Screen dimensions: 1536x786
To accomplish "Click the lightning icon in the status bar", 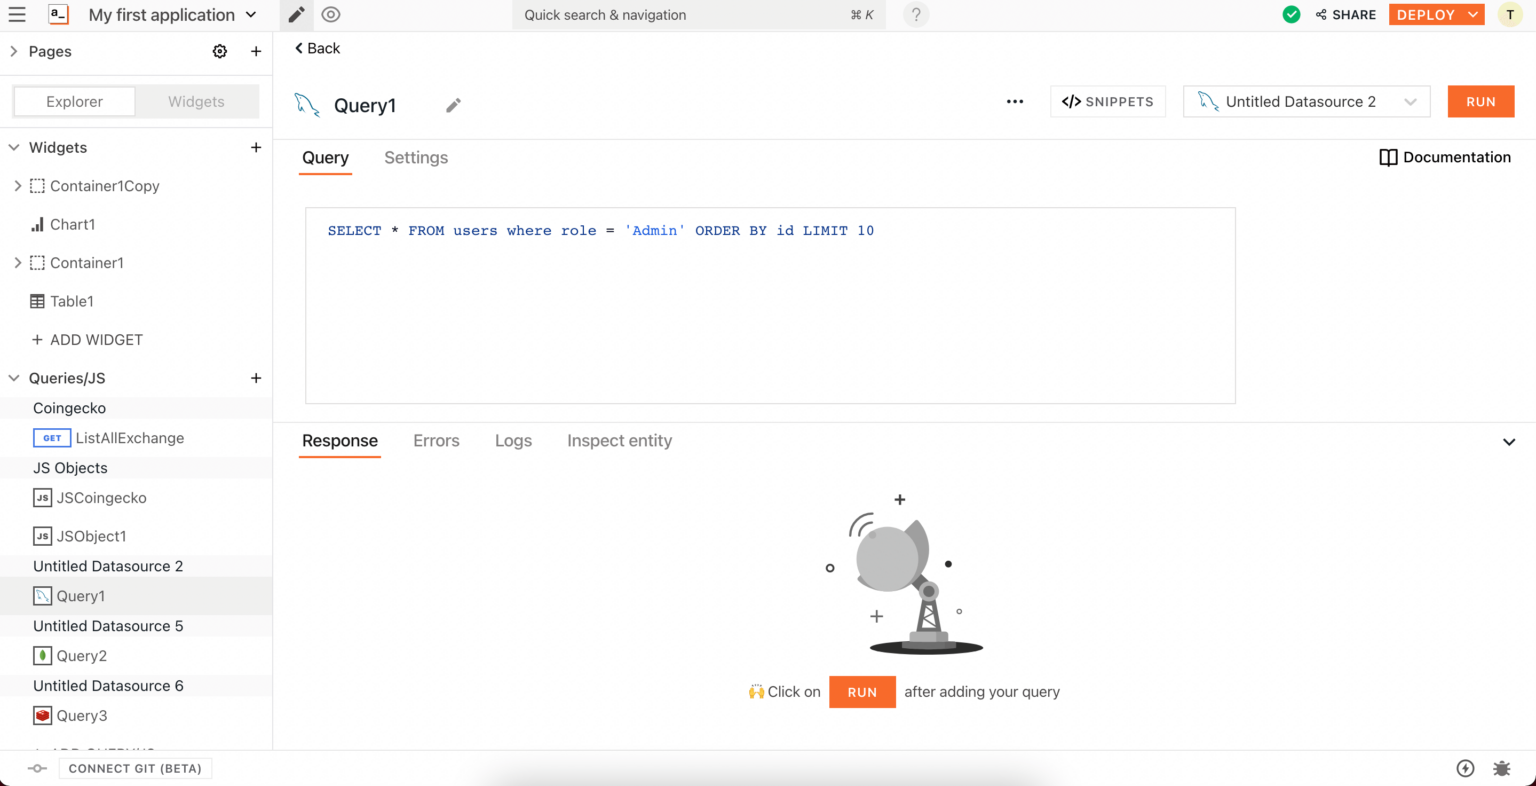I will tap(1465, 768).
